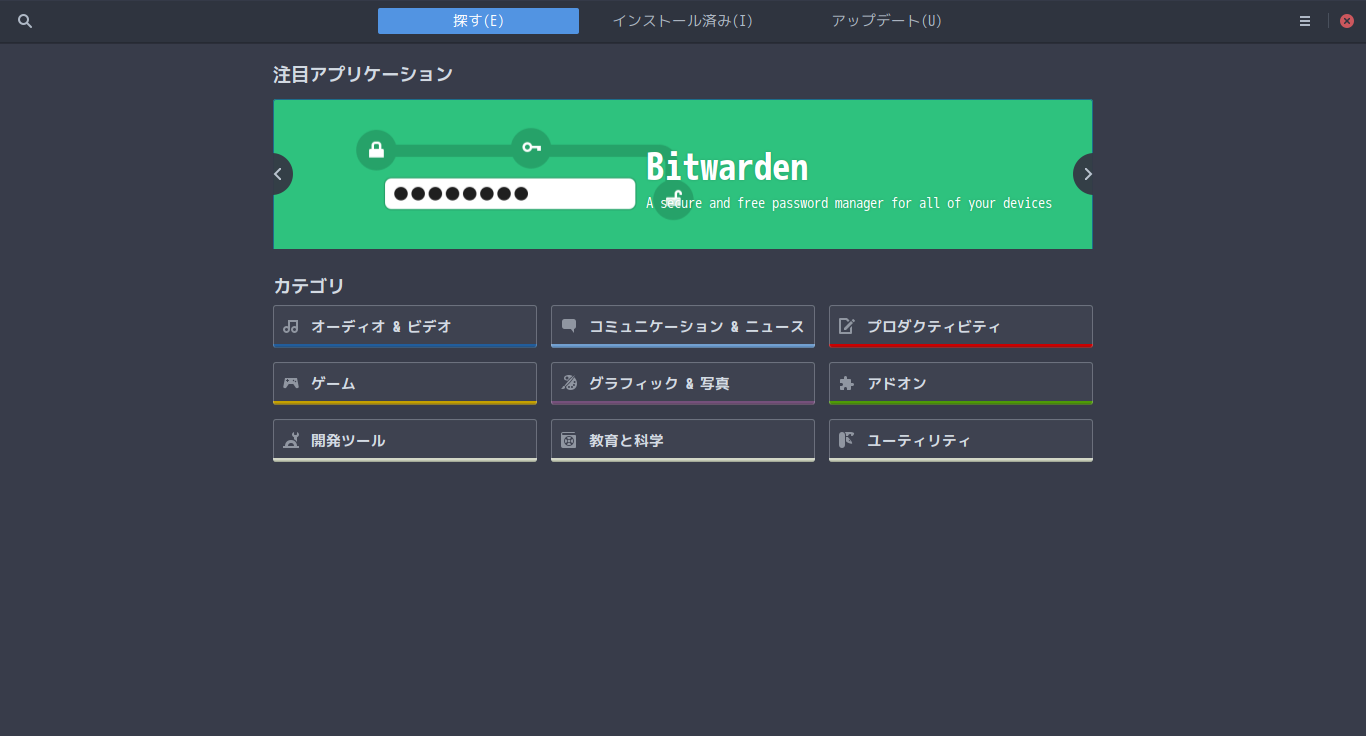
Task: Open the ゲーム category
Action: coord(405,383)
